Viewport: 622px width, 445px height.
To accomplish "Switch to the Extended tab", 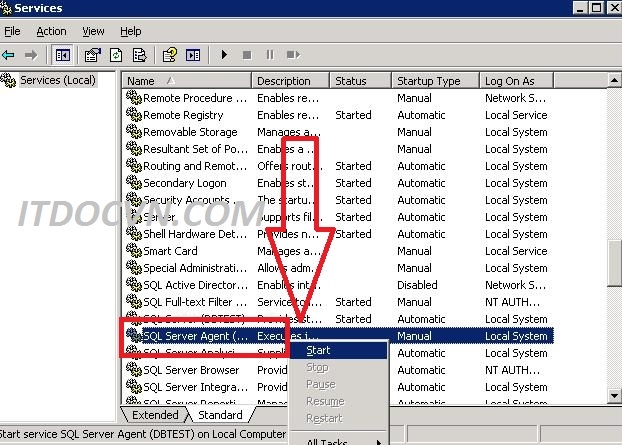I will click(x=155, y=415).
